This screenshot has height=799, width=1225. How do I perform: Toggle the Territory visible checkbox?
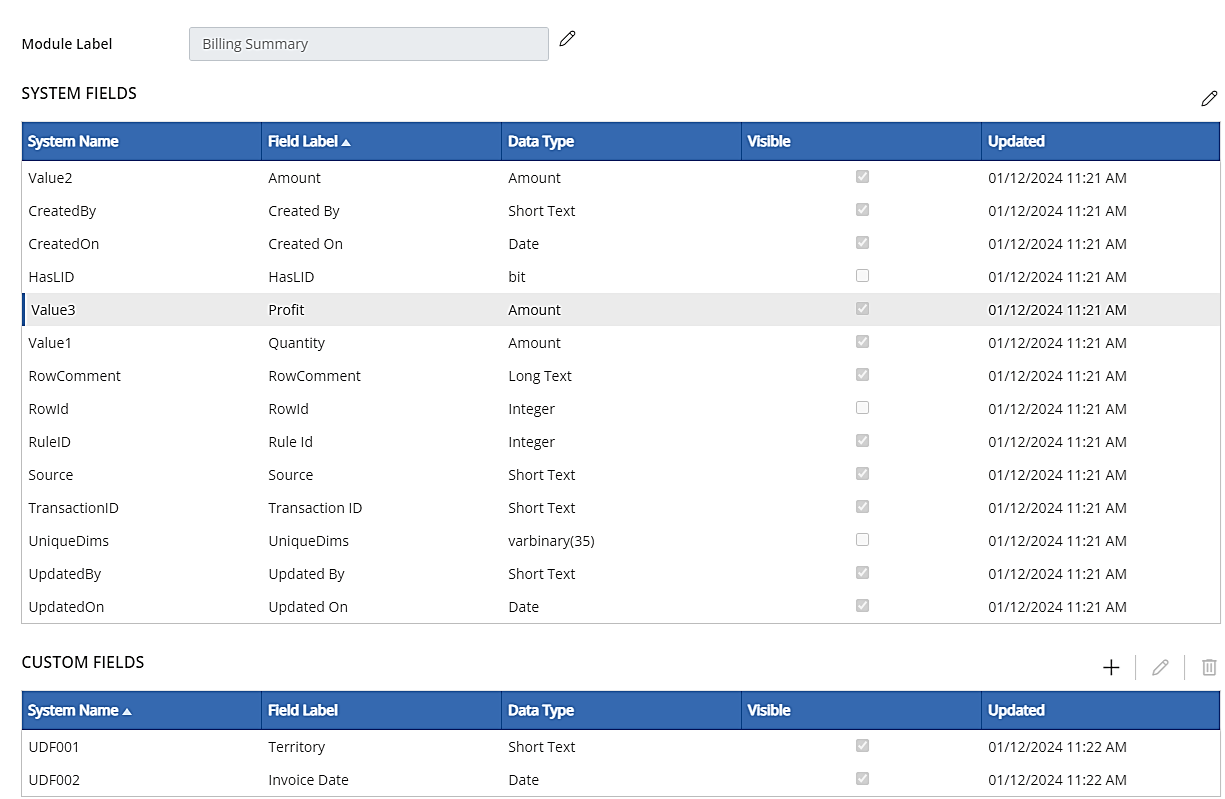862,745
